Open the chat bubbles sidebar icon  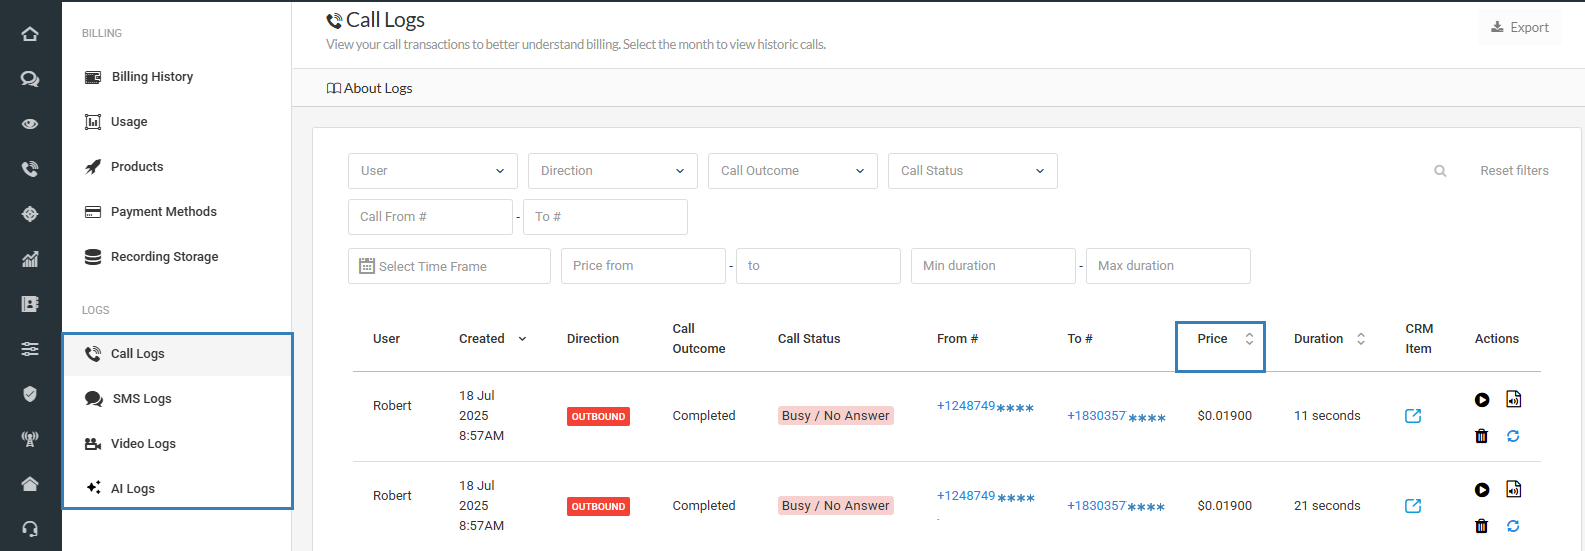coord(30,79)
